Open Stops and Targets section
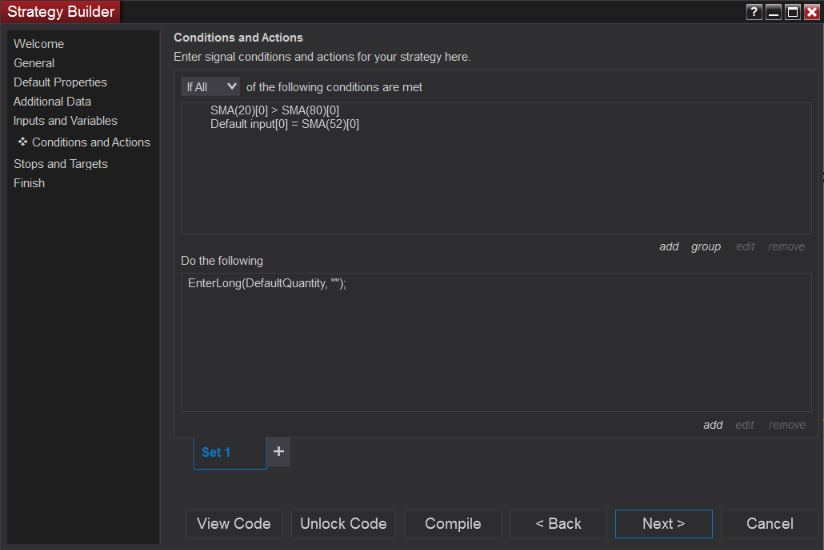This screenshot has width=824, height=550. (60, 164)
